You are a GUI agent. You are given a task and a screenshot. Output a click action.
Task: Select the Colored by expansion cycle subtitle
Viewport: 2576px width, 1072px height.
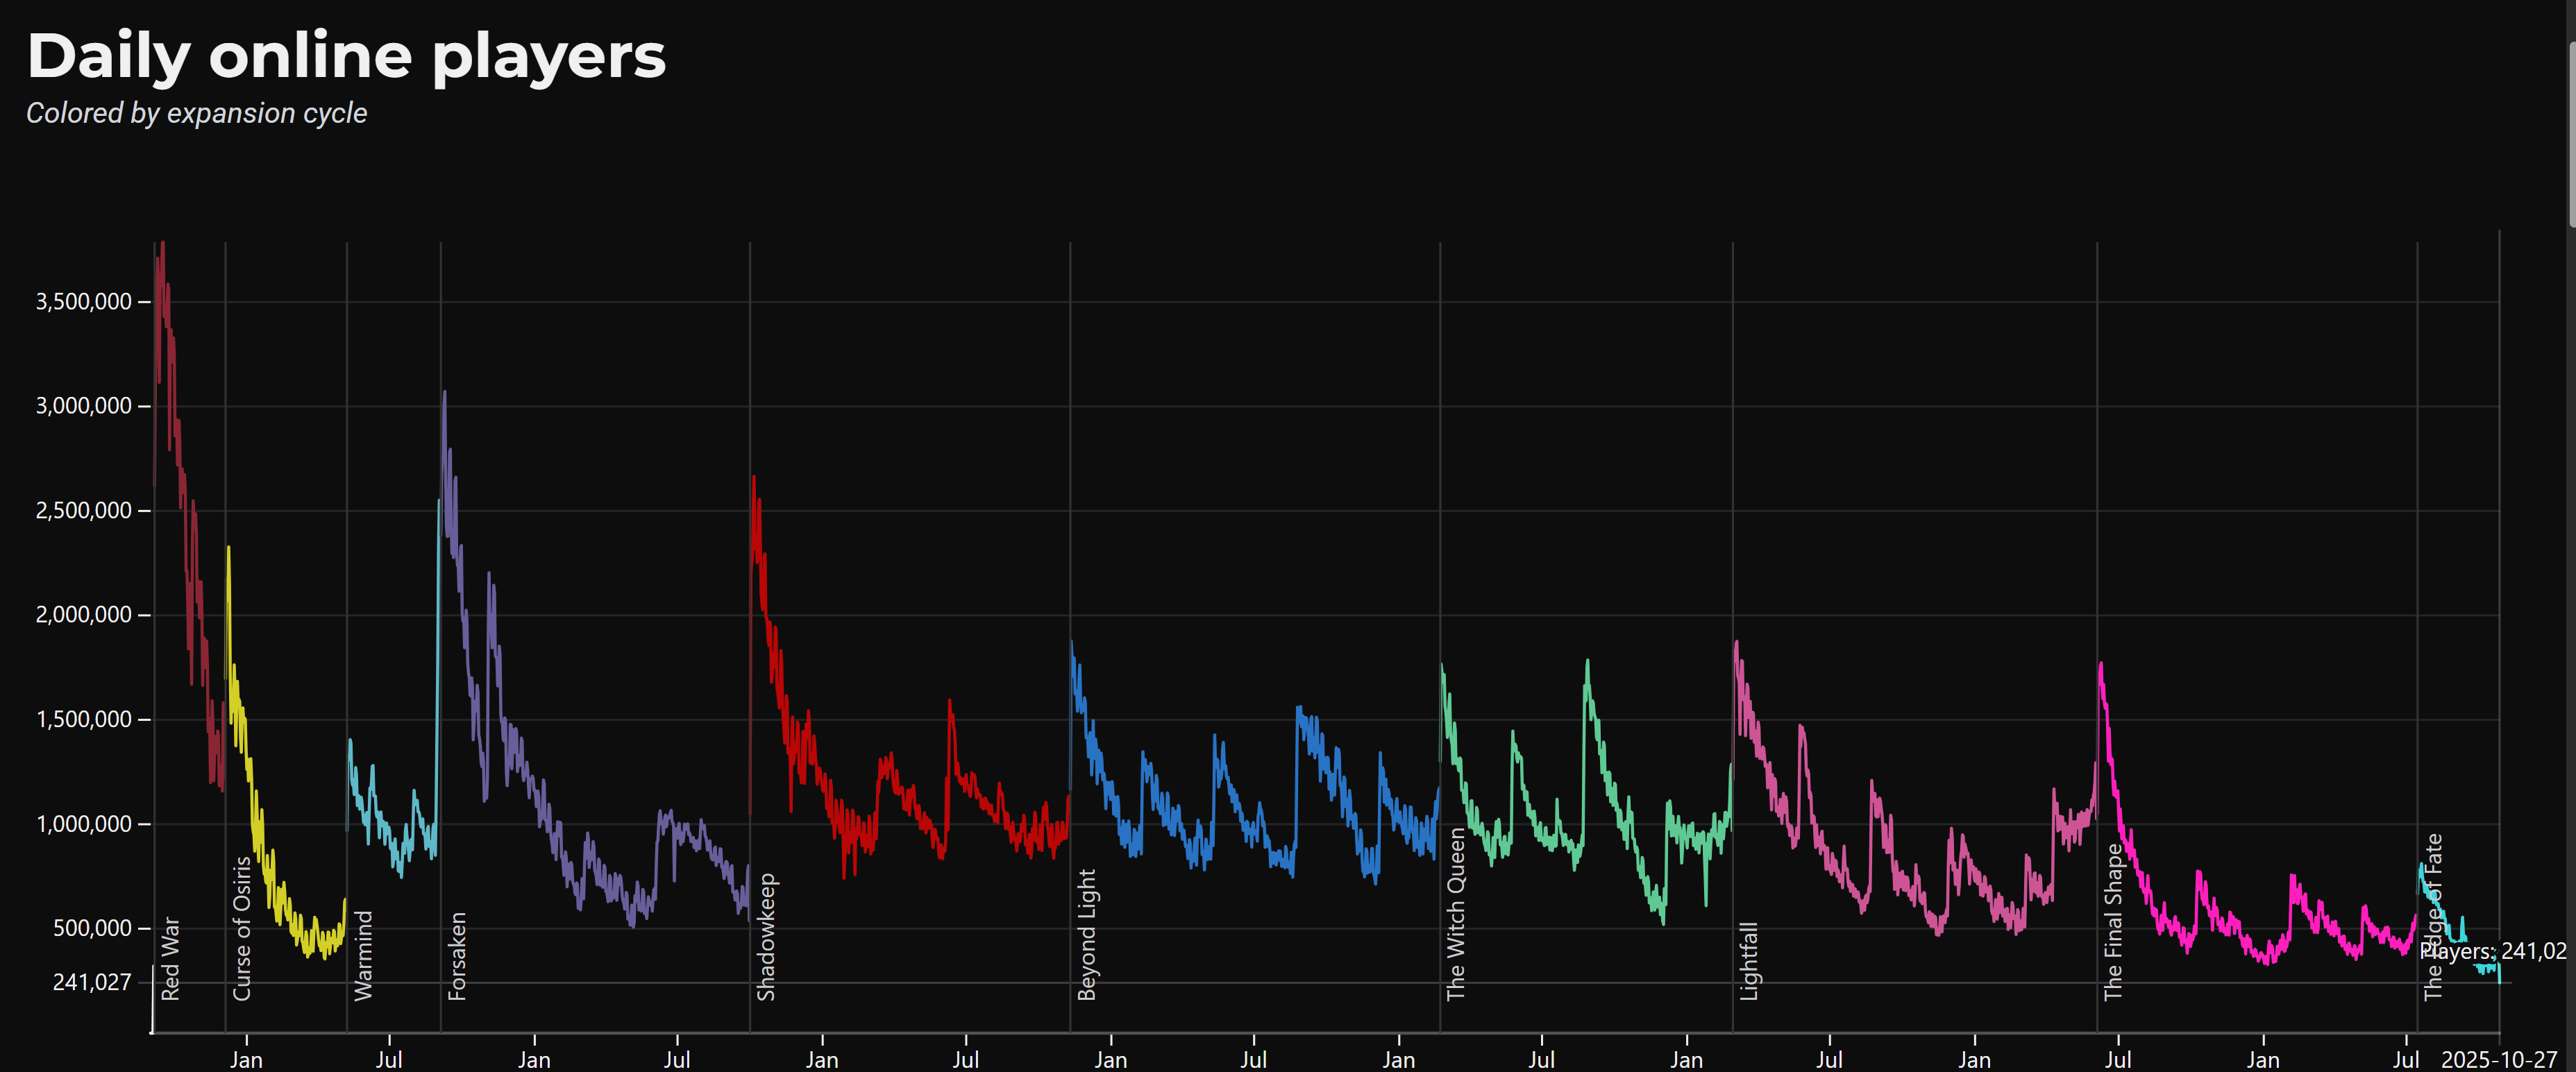[196, 113]
